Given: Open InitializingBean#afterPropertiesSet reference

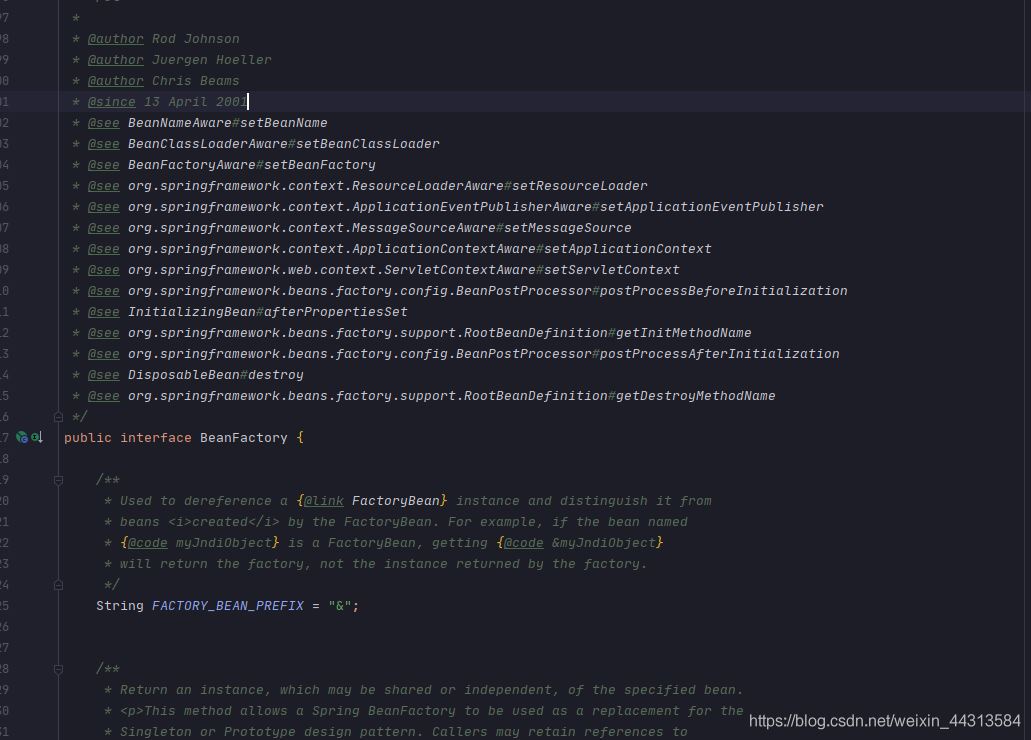Looking at the screenshot, I should click(x=268, y=312).
